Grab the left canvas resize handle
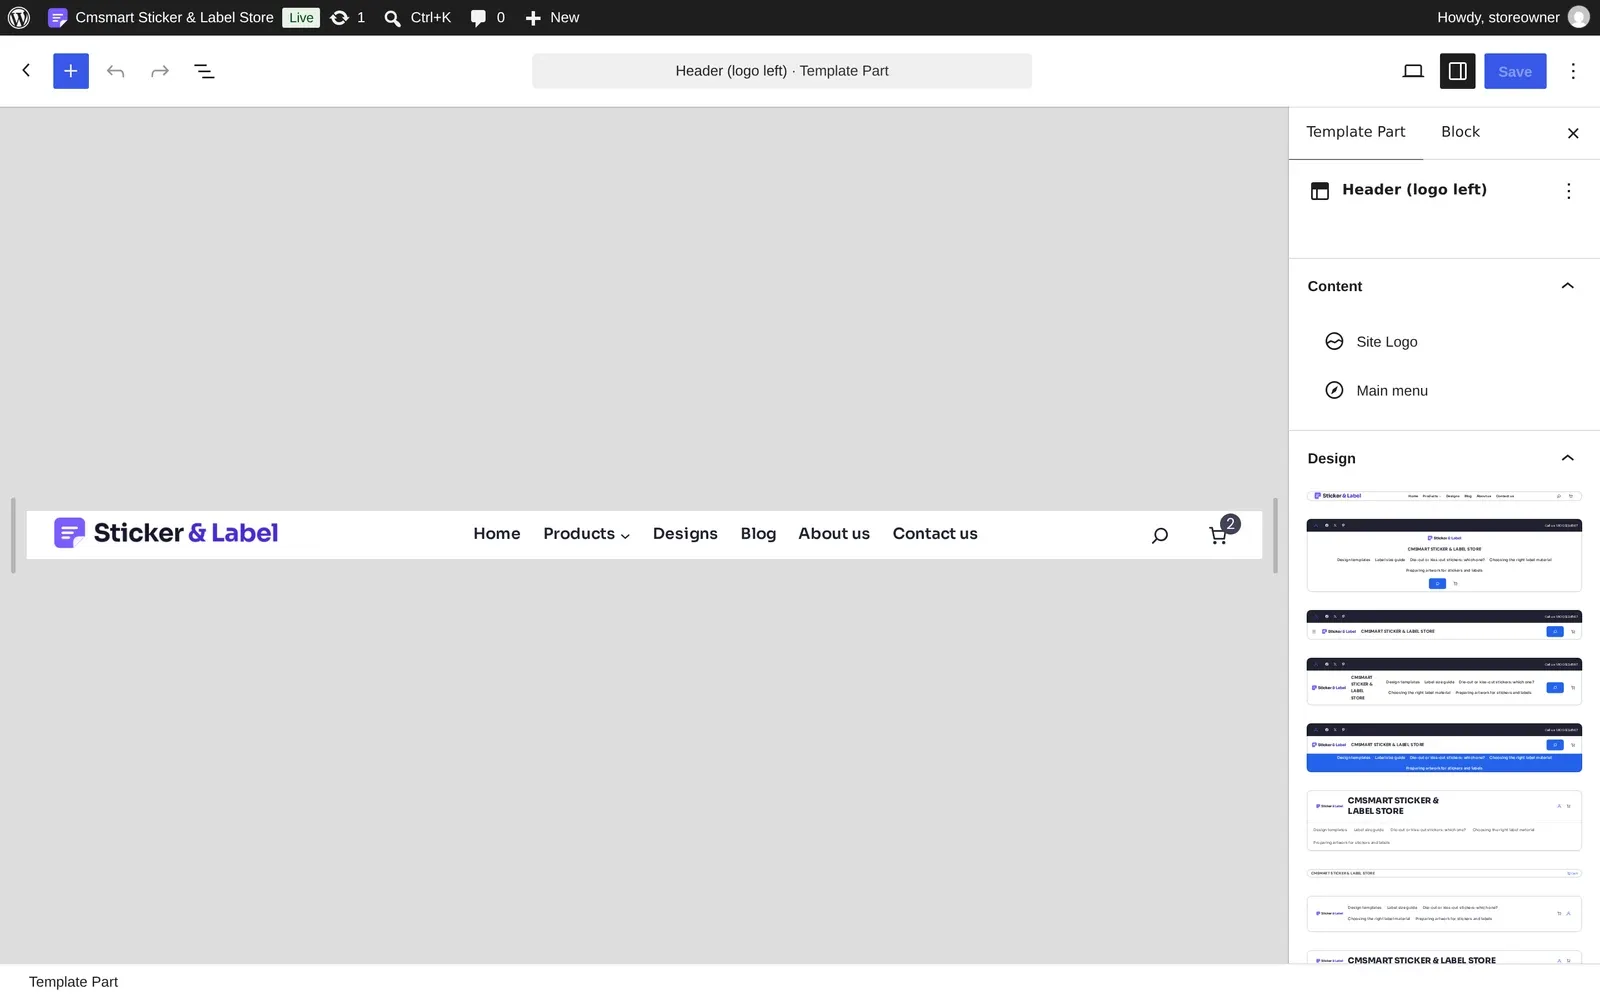The height and width of the screenshot is (1000, 1600). (x=13, y=535)
